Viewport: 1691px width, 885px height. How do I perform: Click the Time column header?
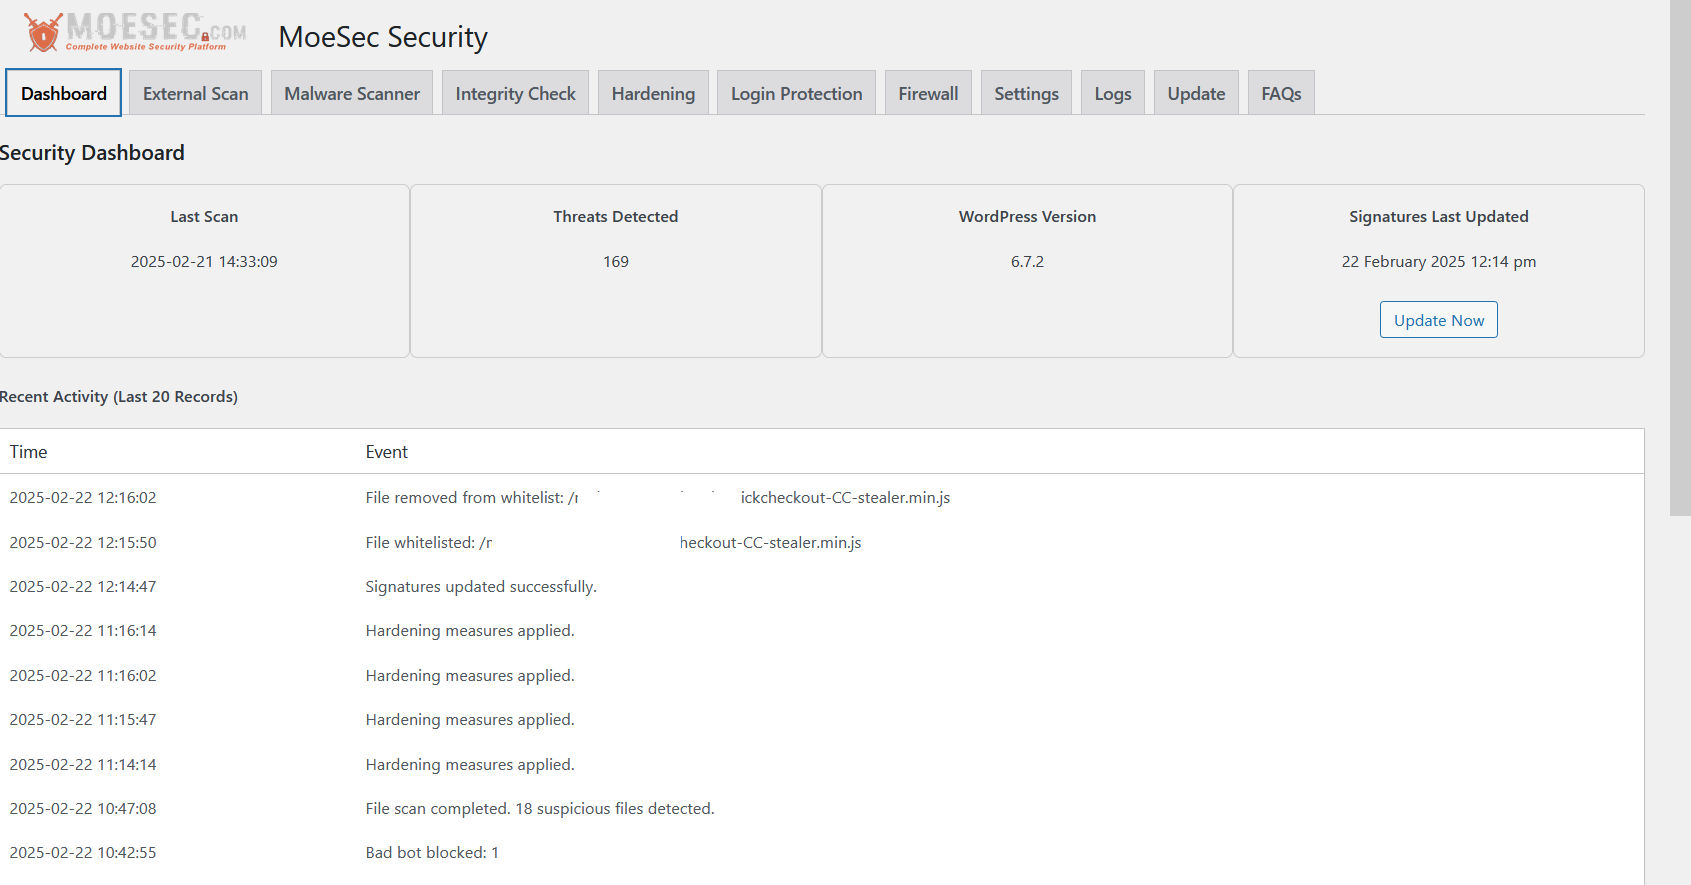pyautogui.click(x=29, y=452)
